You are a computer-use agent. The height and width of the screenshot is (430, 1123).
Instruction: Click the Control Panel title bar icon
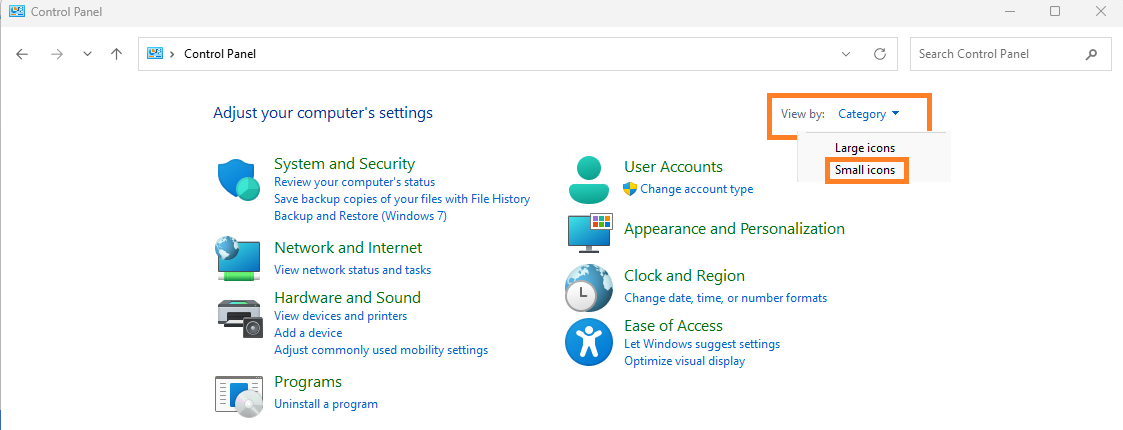[16, 11]
